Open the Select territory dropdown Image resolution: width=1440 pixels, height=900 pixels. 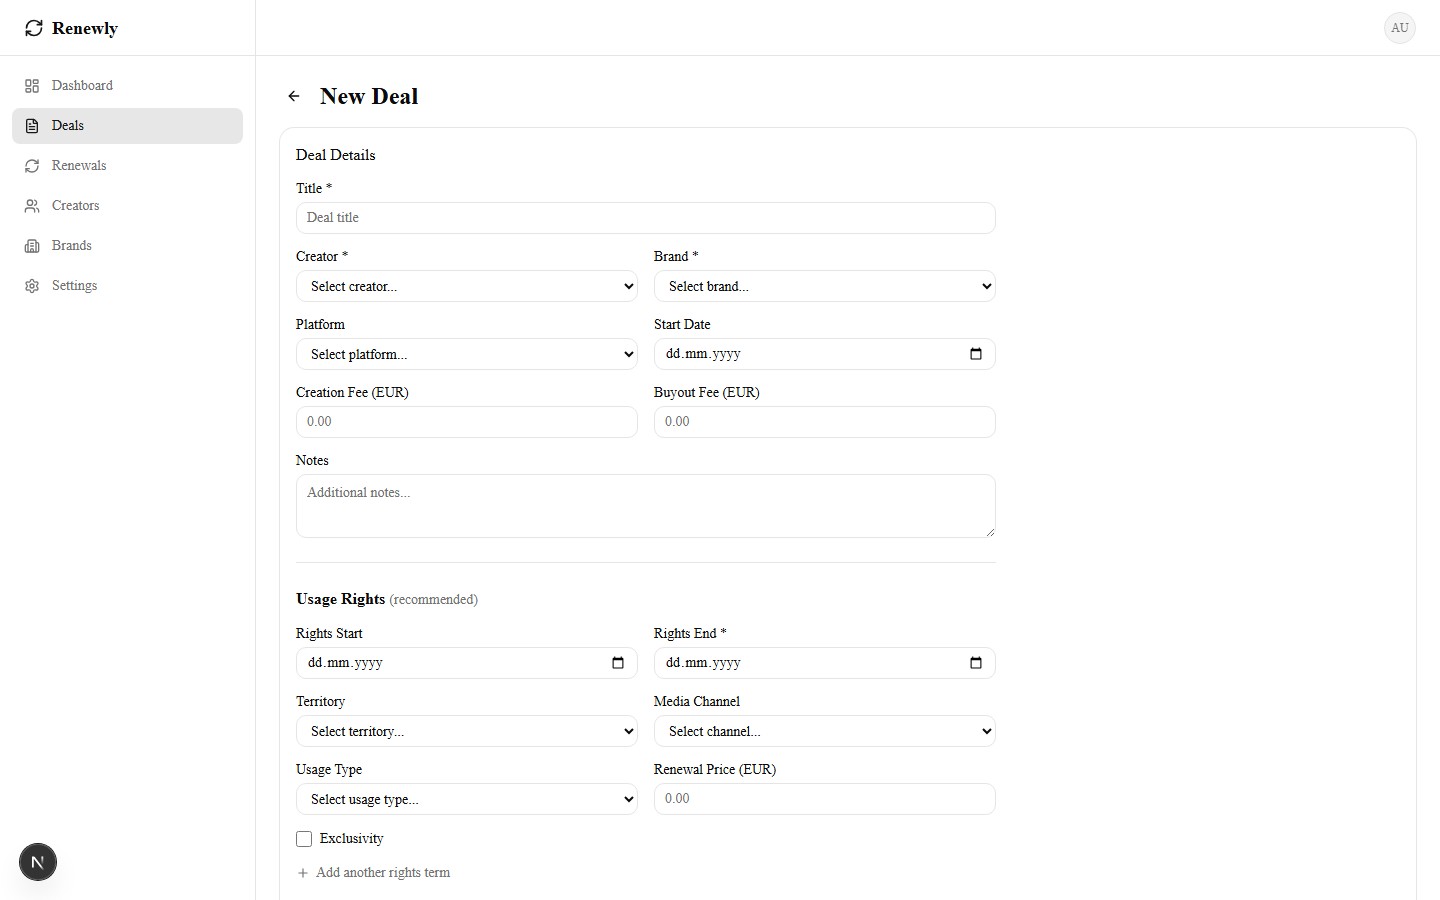pyautogui.click(x=466, y=732)
